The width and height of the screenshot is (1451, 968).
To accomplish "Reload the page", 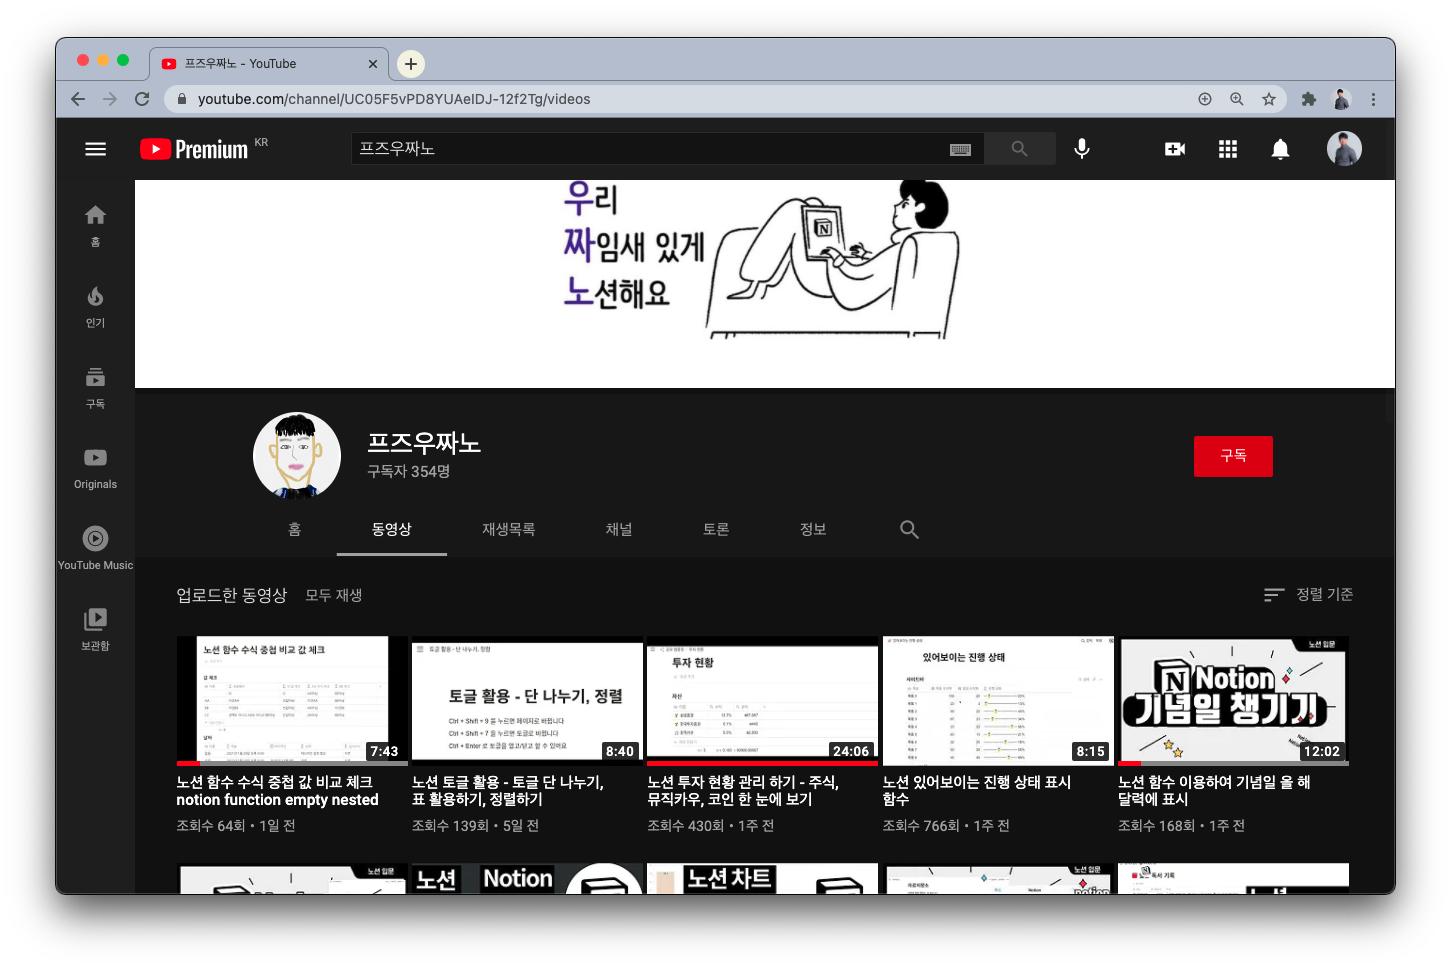I will point(142,99).
